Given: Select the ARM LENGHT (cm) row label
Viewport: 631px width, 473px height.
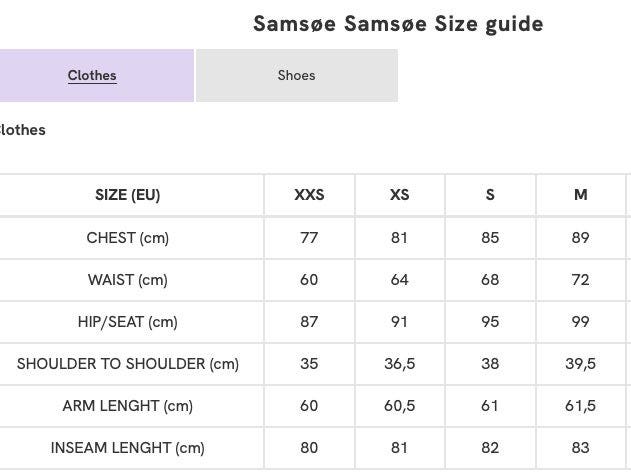Looking at the screenshot, I should click(x=128, y=406).
